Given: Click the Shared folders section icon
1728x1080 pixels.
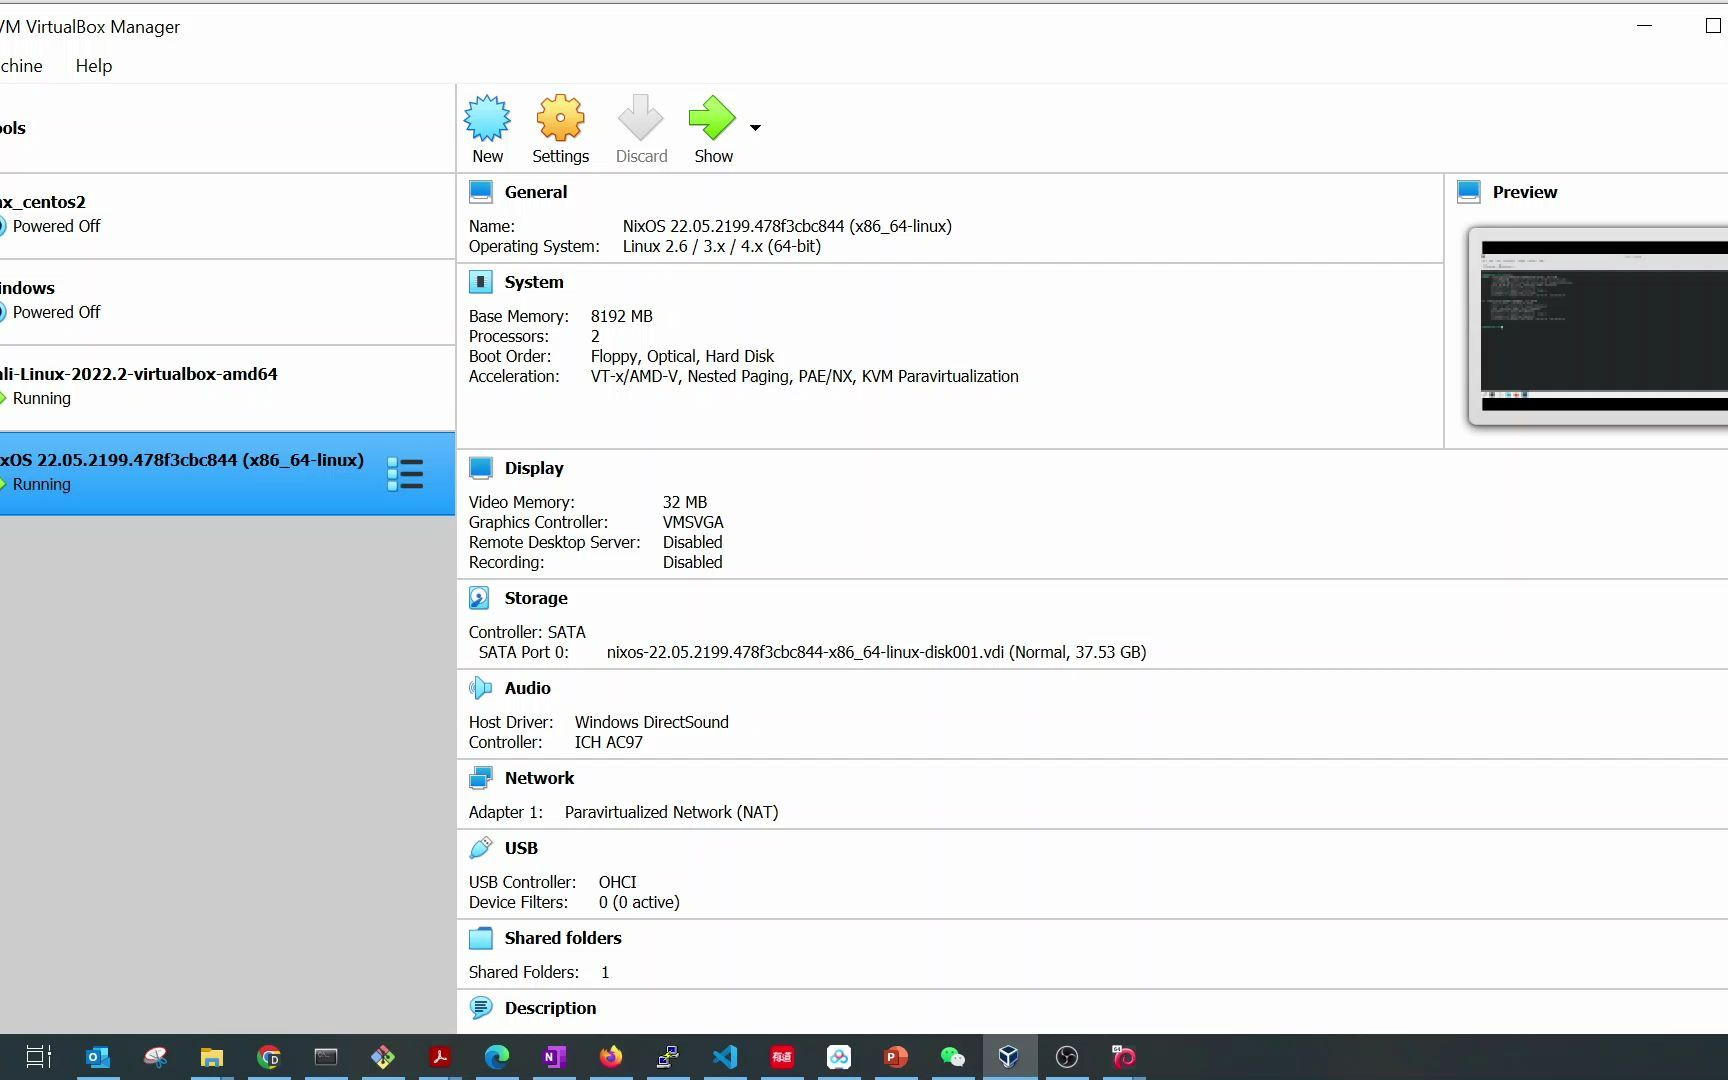Looking at the screenshot, I should point(481,938).
